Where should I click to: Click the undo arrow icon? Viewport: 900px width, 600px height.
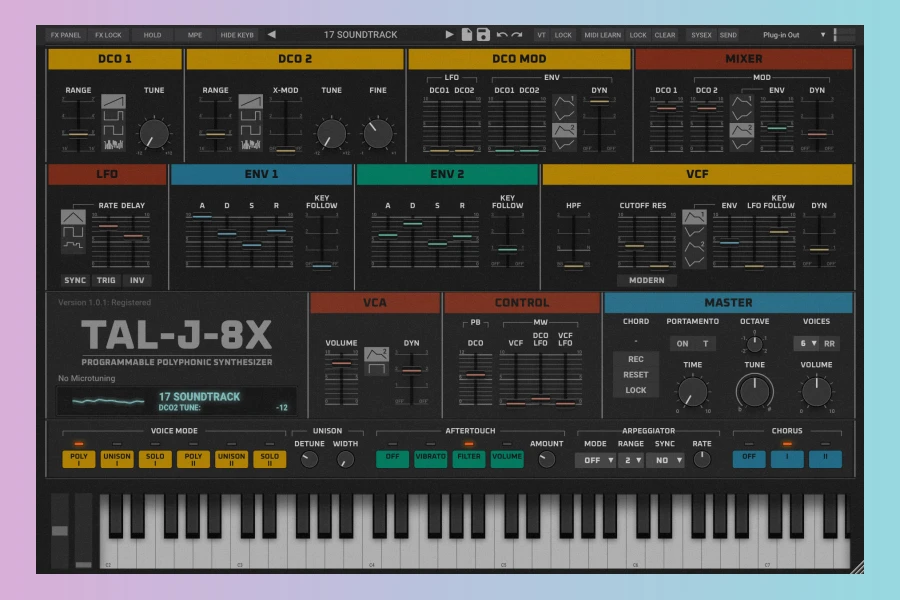[501, 35]
